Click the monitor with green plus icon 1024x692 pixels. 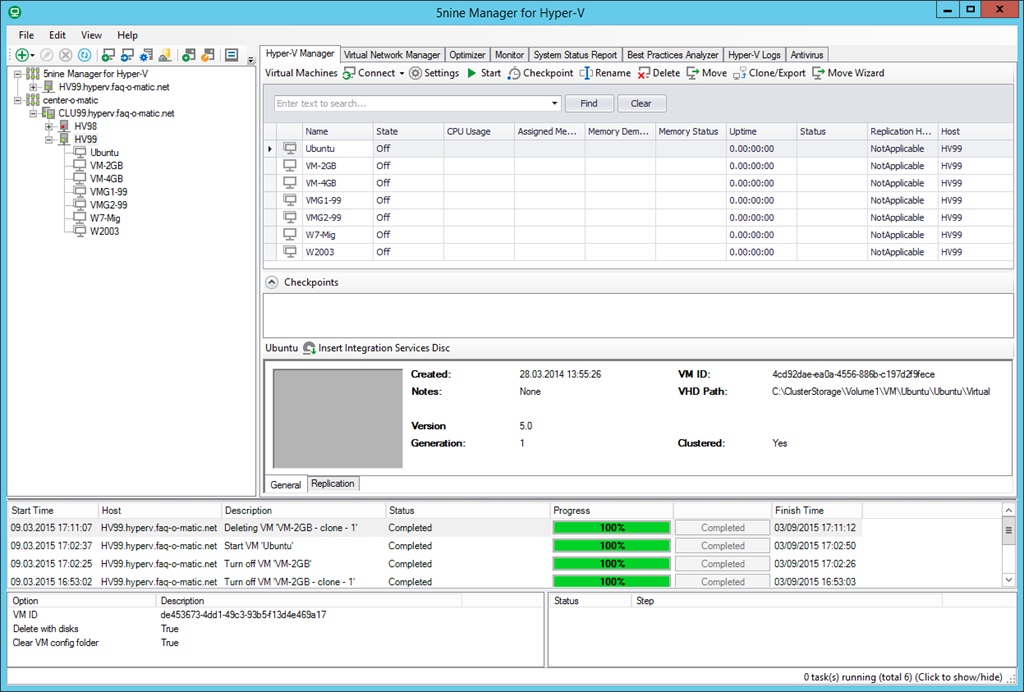108,55
